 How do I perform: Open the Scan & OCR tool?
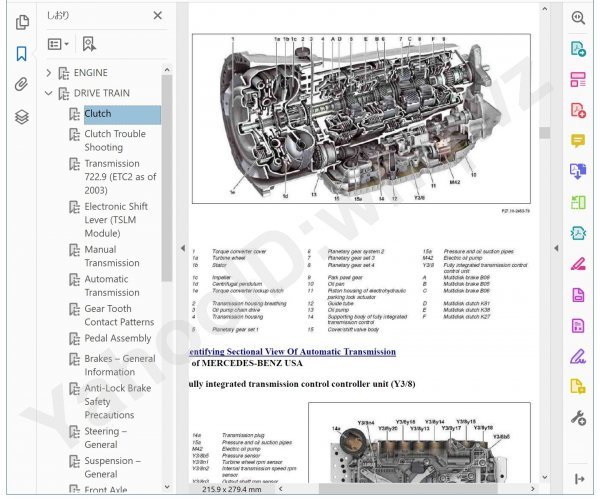tap(578, 233)
